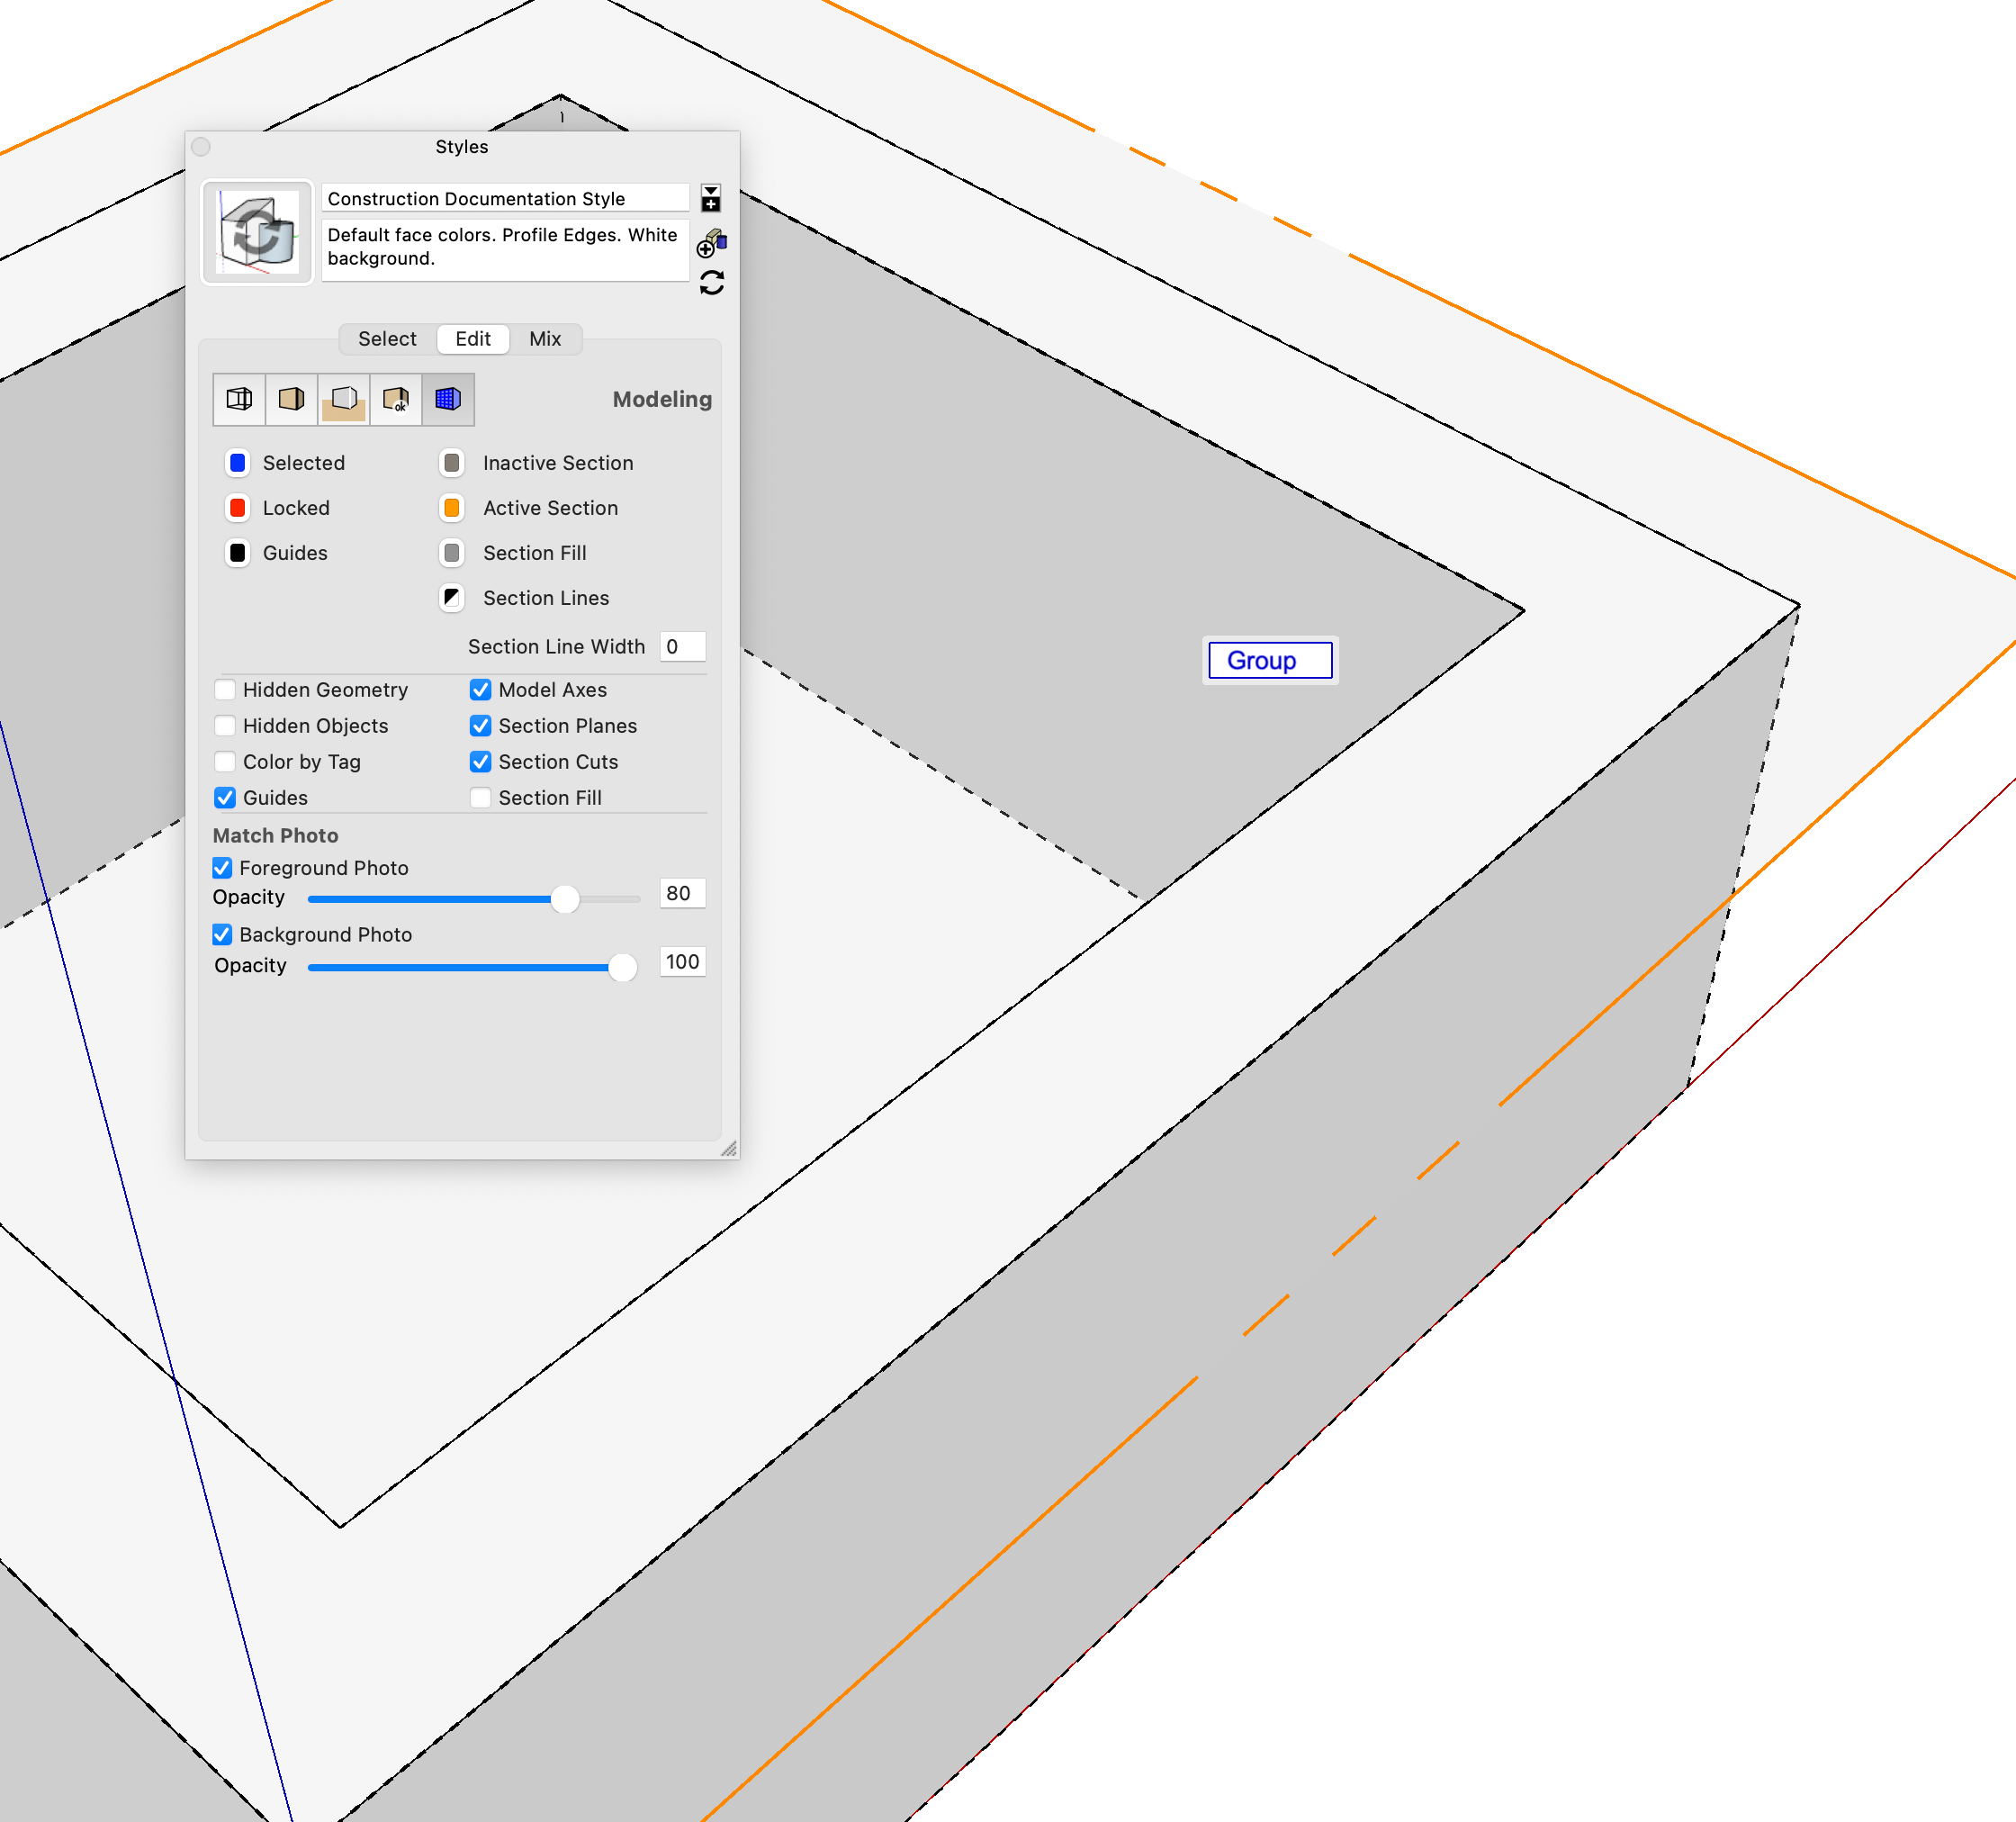Click update style refresh arrows icon

(x=712, y=283)
